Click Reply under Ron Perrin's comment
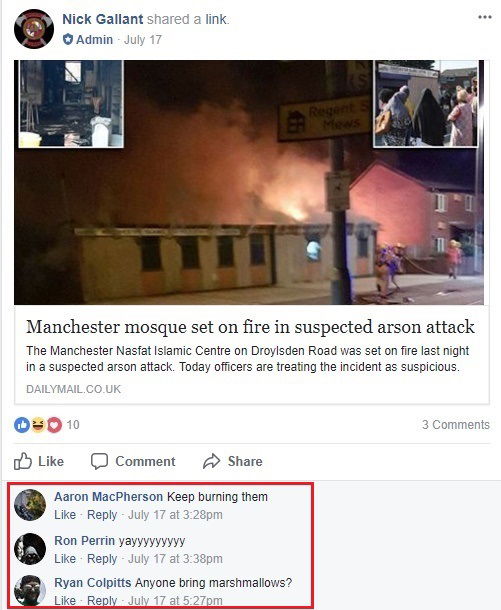Image resolution: width=501 pixels, height=610 pixels. (x=102, y=559)
